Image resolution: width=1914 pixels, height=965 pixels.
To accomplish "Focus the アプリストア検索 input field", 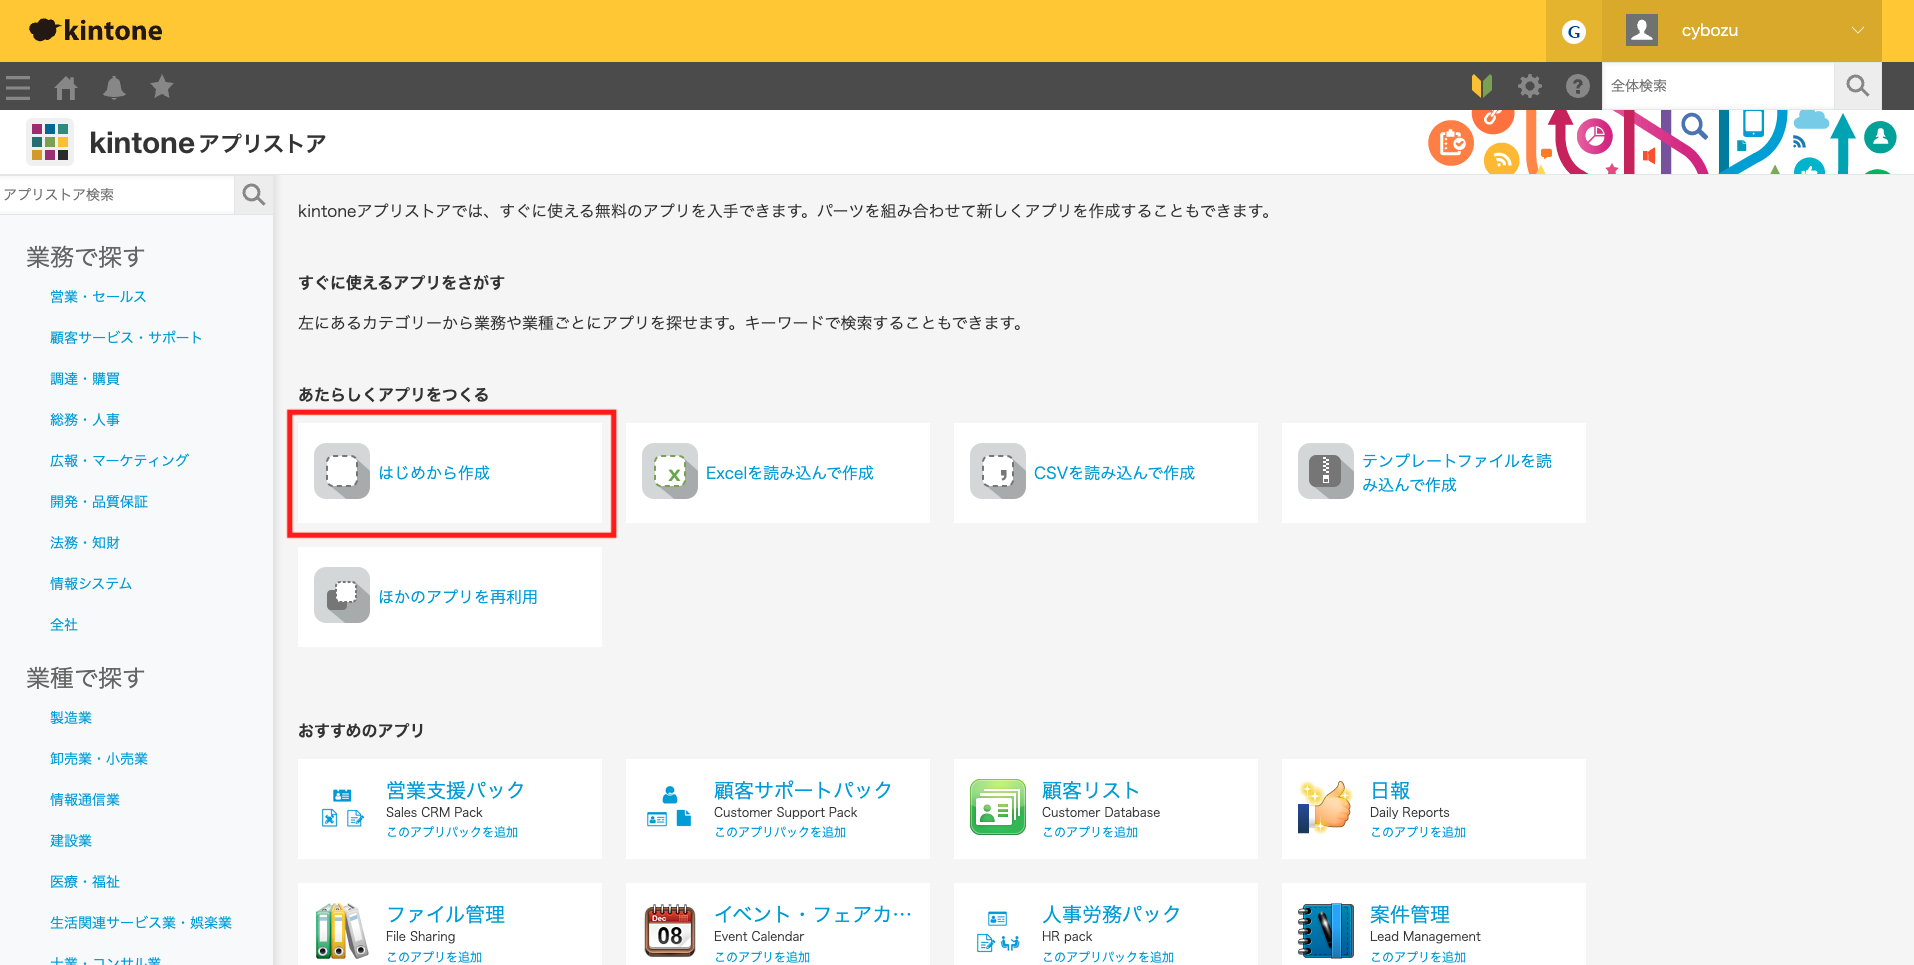I will point(117,194).
